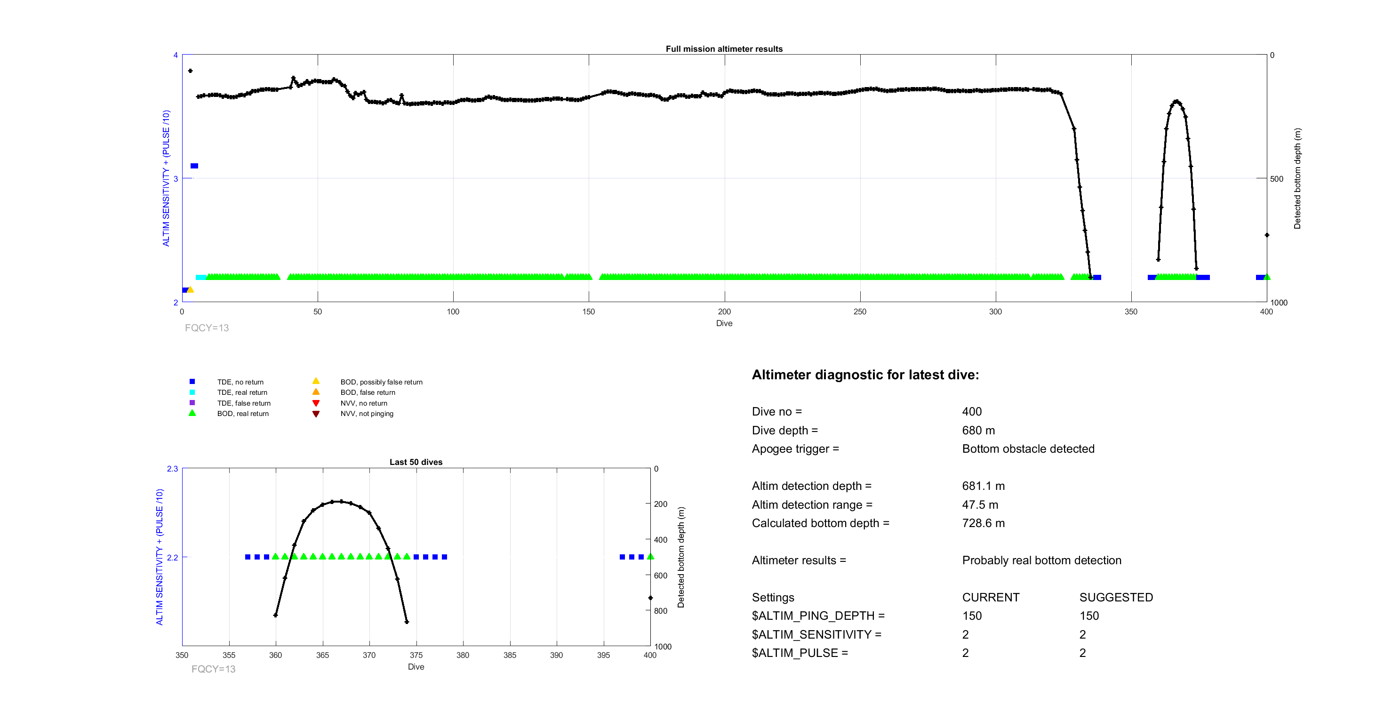Click 'FQCY=13' under the last 50 dives plot
The height and width of the screenshot is (726, 1400).
pos(213,669)
